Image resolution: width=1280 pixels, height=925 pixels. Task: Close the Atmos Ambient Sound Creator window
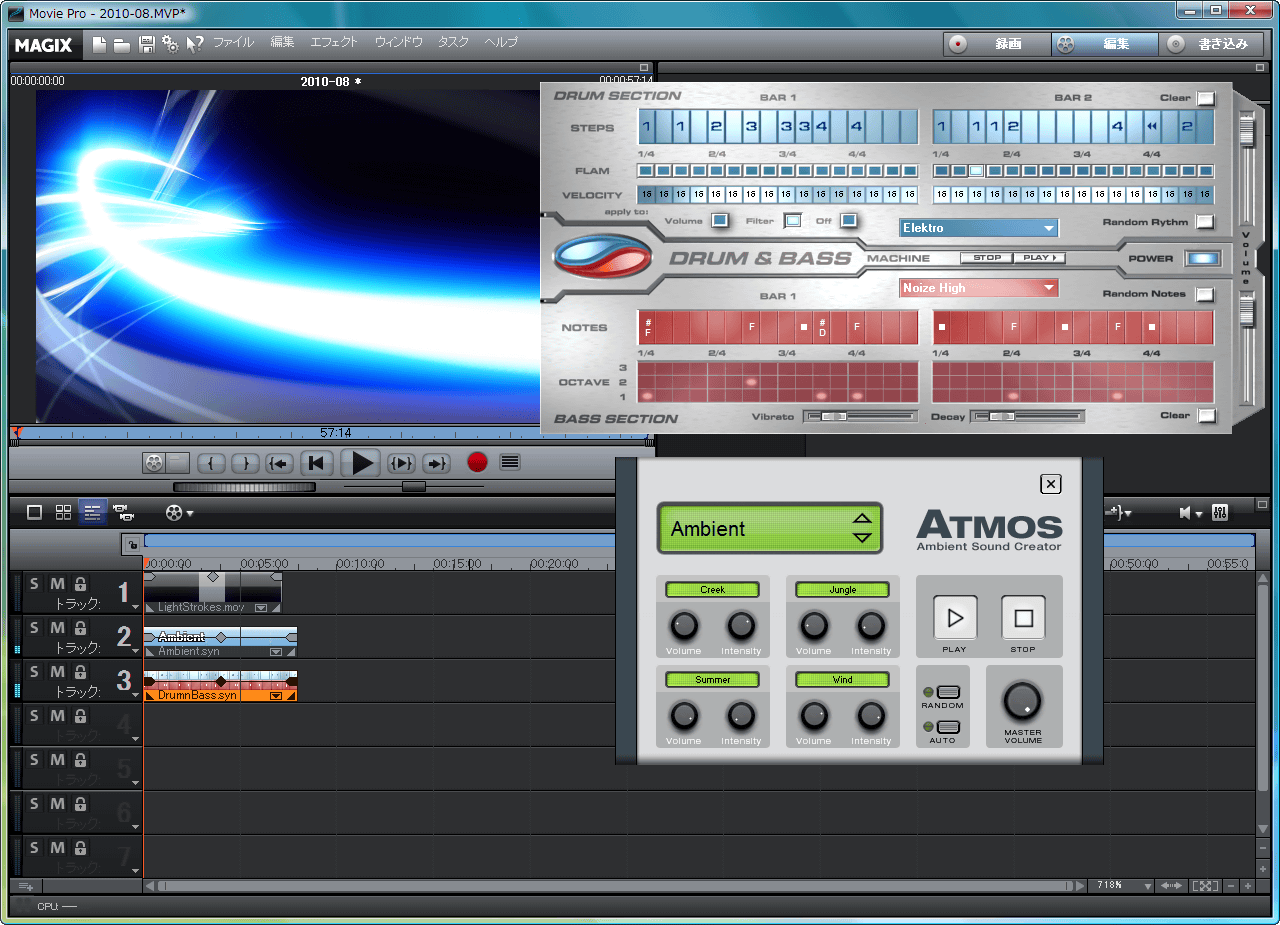tap(1050, 484)
